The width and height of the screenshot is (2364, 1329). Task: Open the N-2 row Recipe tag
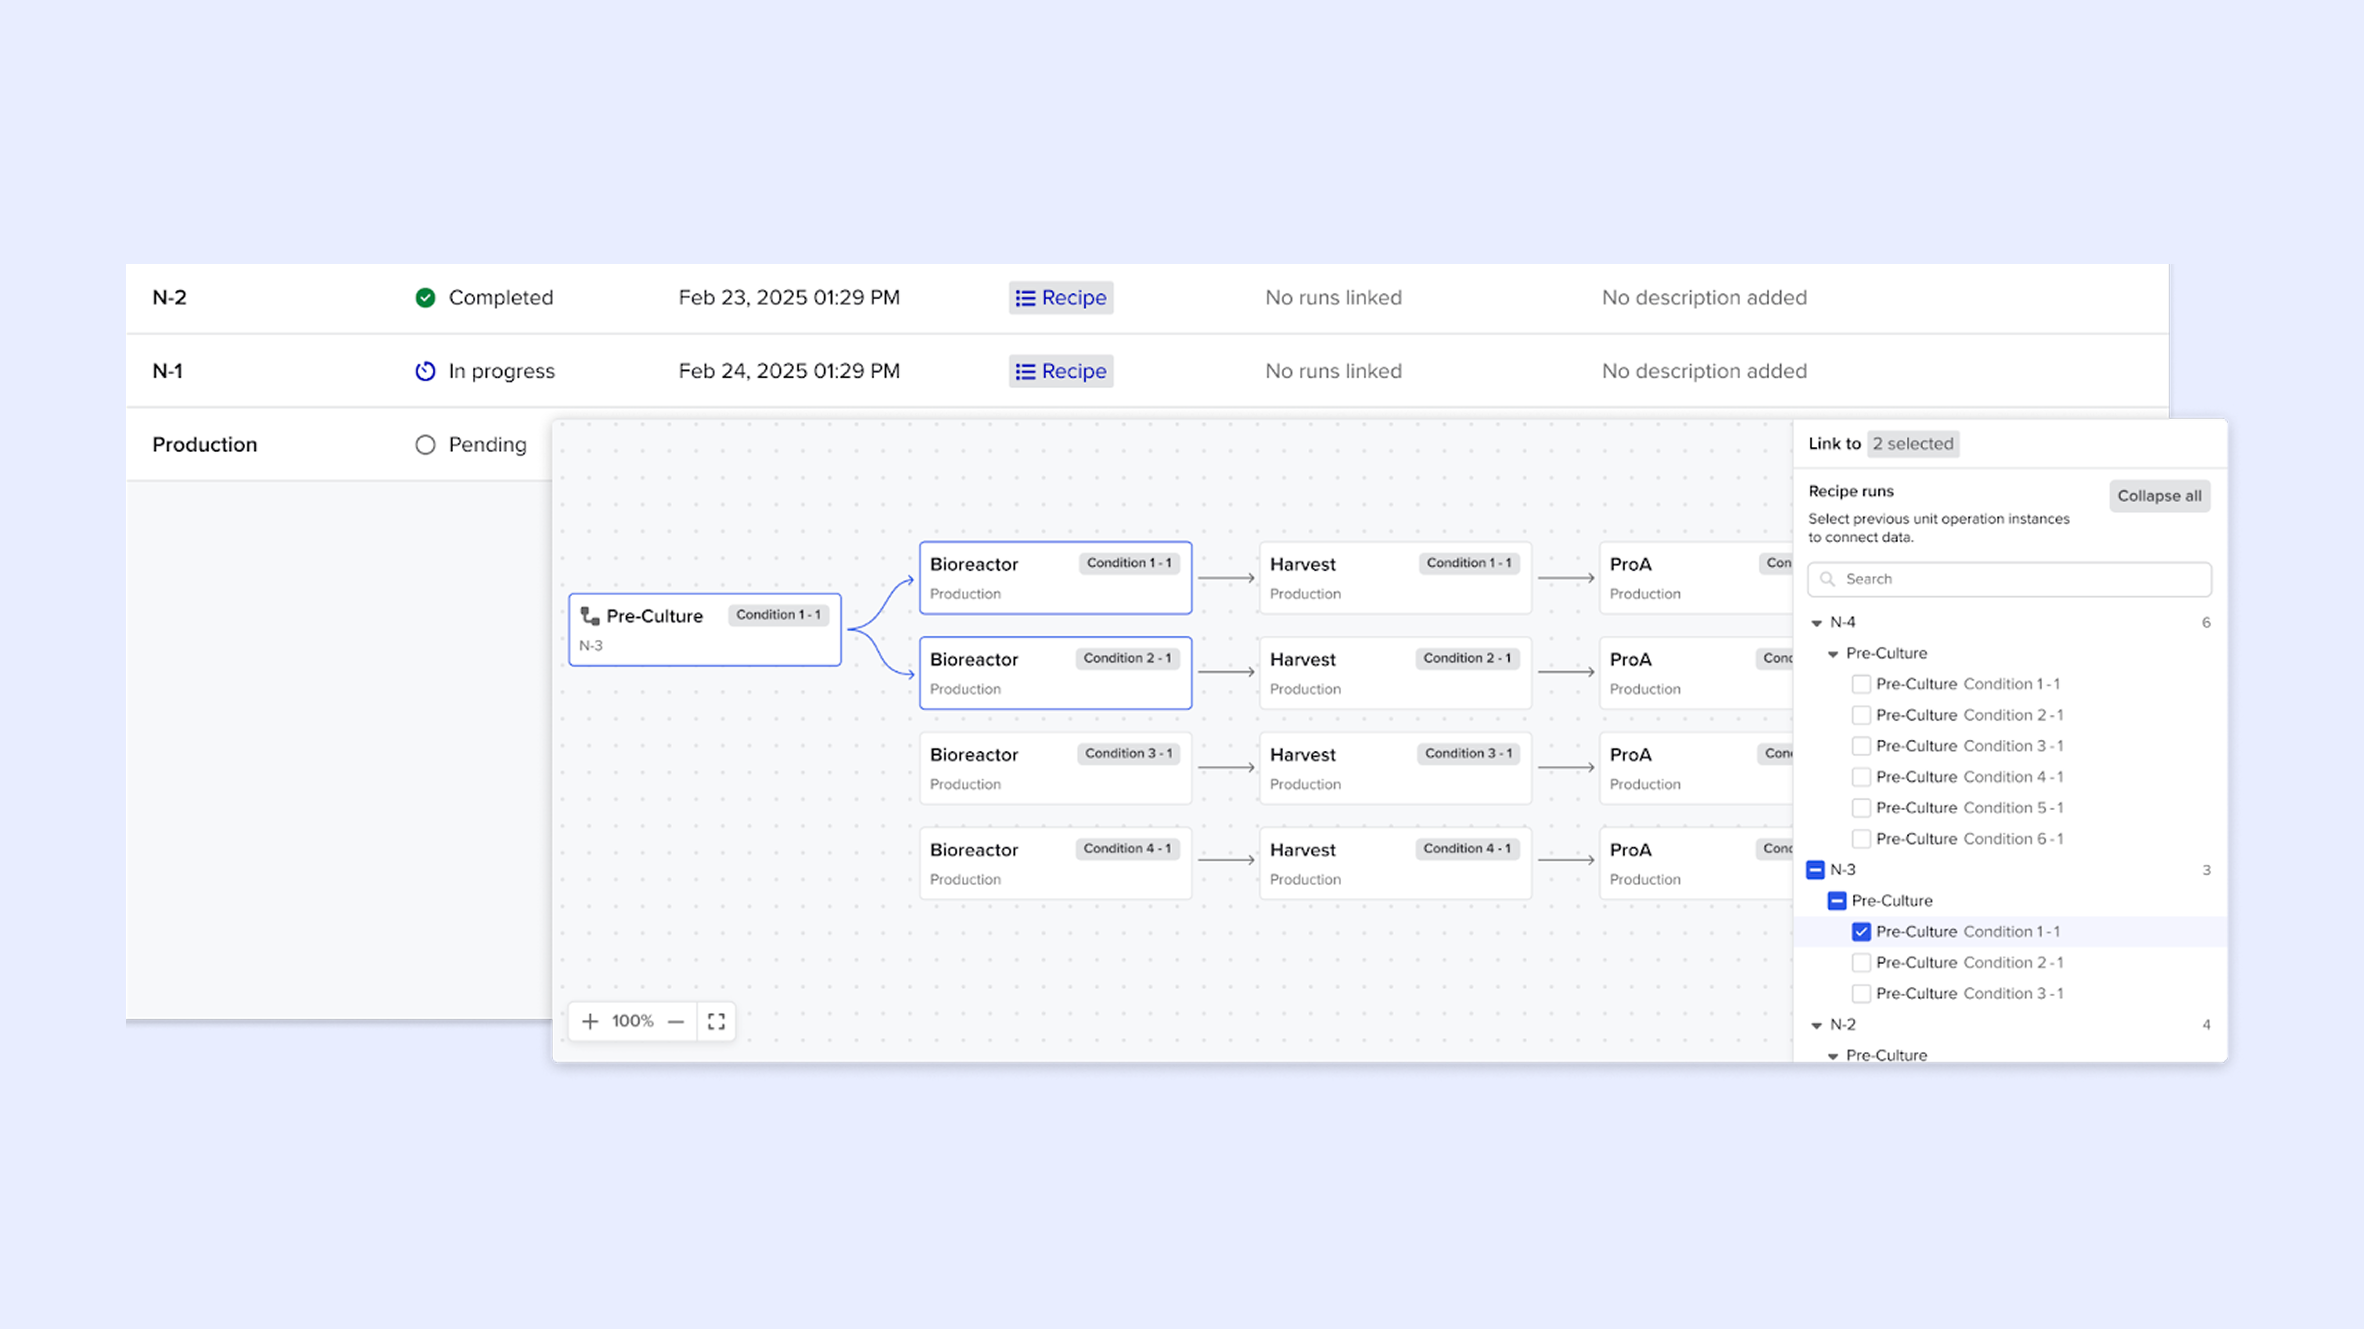tap(1061, 298)
